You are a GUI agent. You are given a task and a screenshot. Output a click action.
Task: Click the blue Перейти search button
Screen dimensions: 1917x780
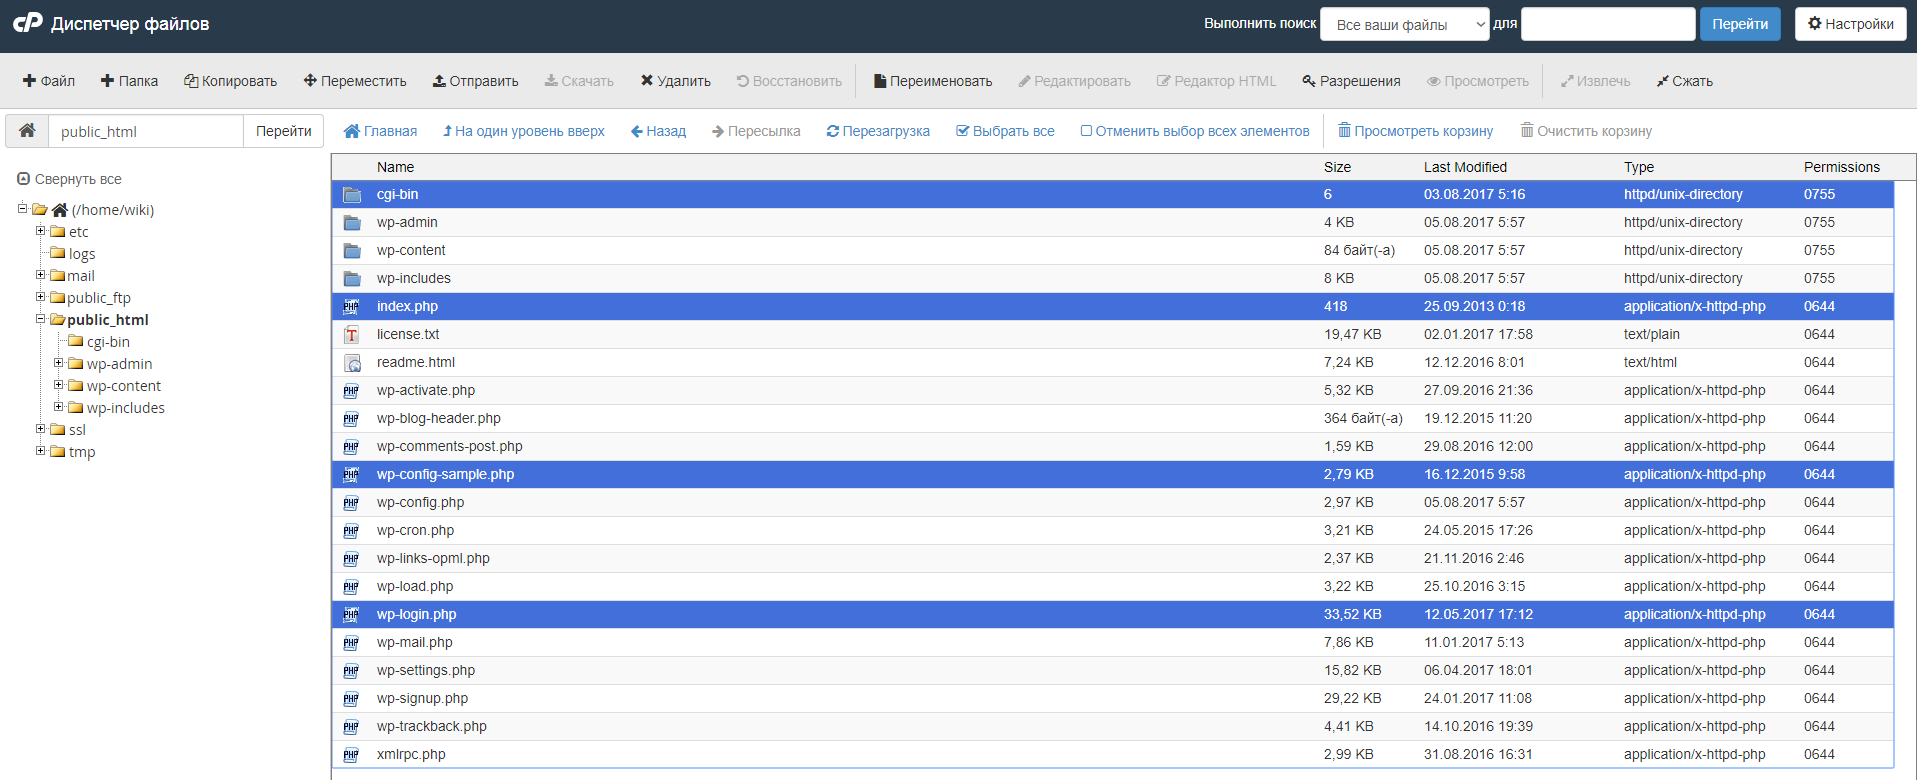tap(1739, 24)
